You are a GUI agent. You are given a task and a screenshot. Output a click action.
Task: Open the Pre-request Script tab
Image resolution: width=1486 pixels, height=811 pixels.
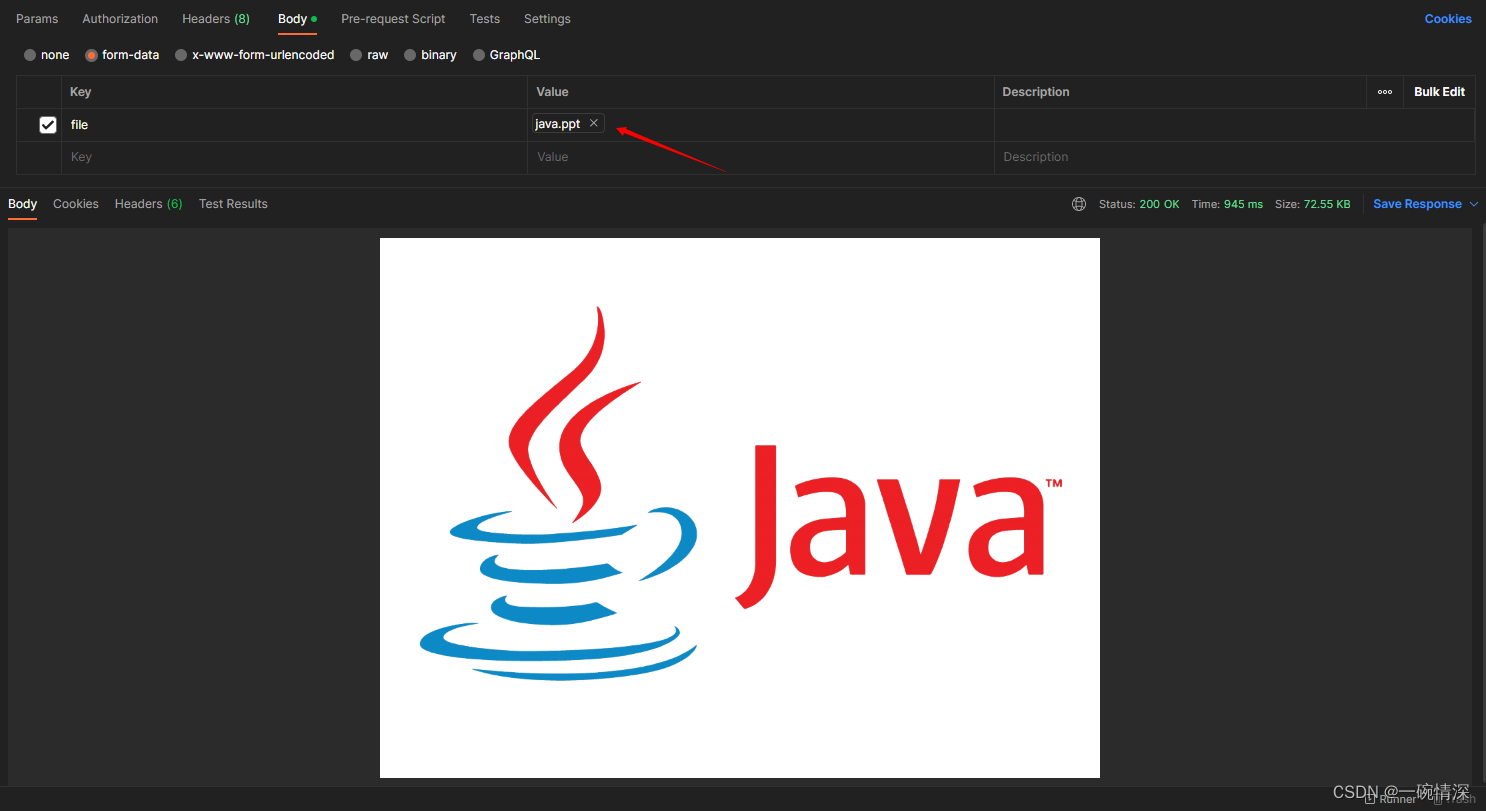(393, 19)
